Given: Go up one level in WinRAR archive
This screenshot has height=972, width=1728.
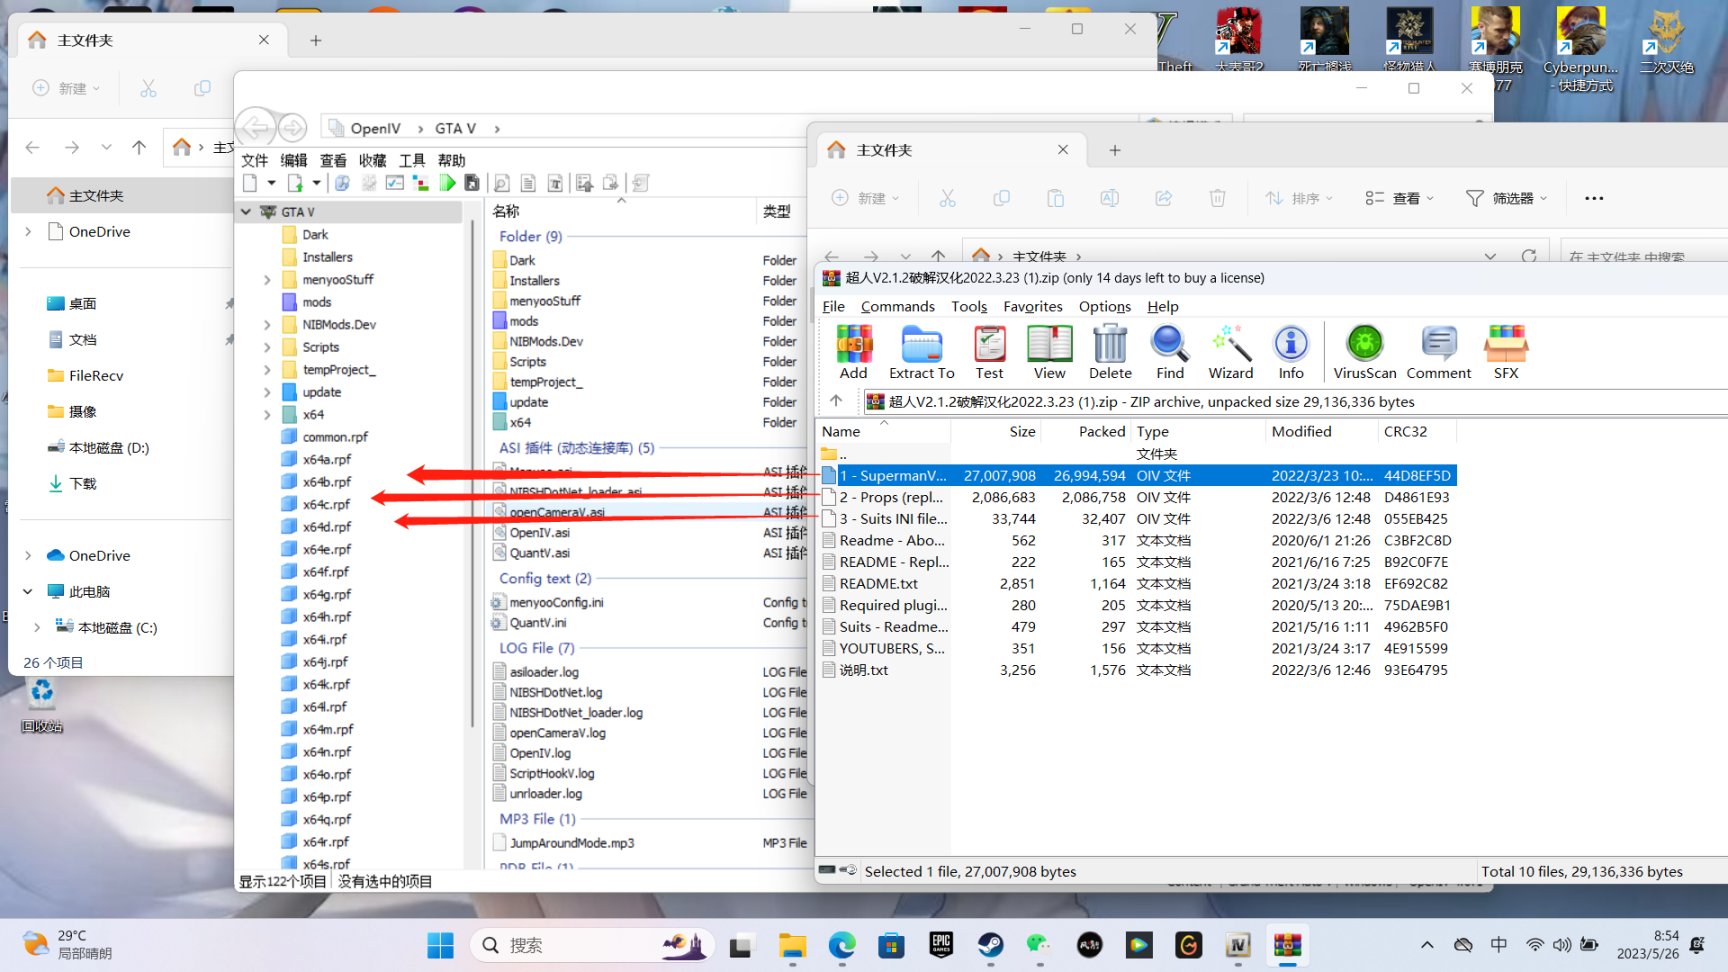Looking at the screenshot, I should [x=836, y=401].
